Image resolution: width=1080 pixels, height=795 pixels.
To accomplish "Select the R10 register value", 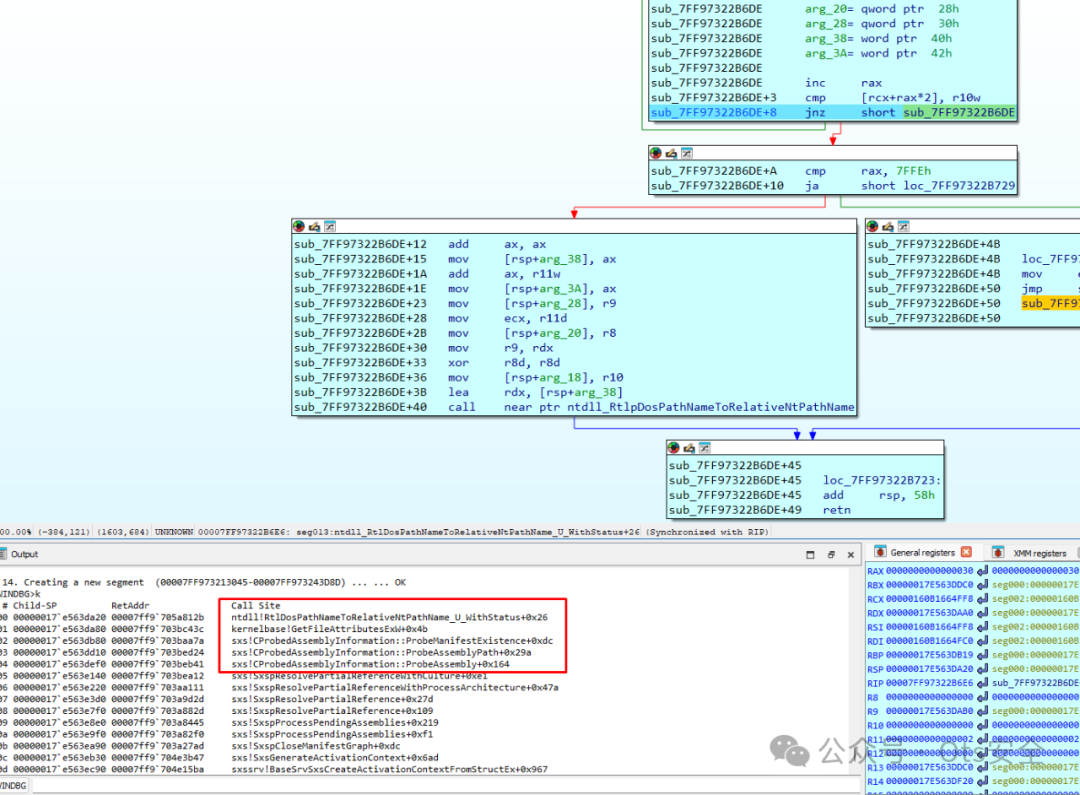I will [929, 725].
